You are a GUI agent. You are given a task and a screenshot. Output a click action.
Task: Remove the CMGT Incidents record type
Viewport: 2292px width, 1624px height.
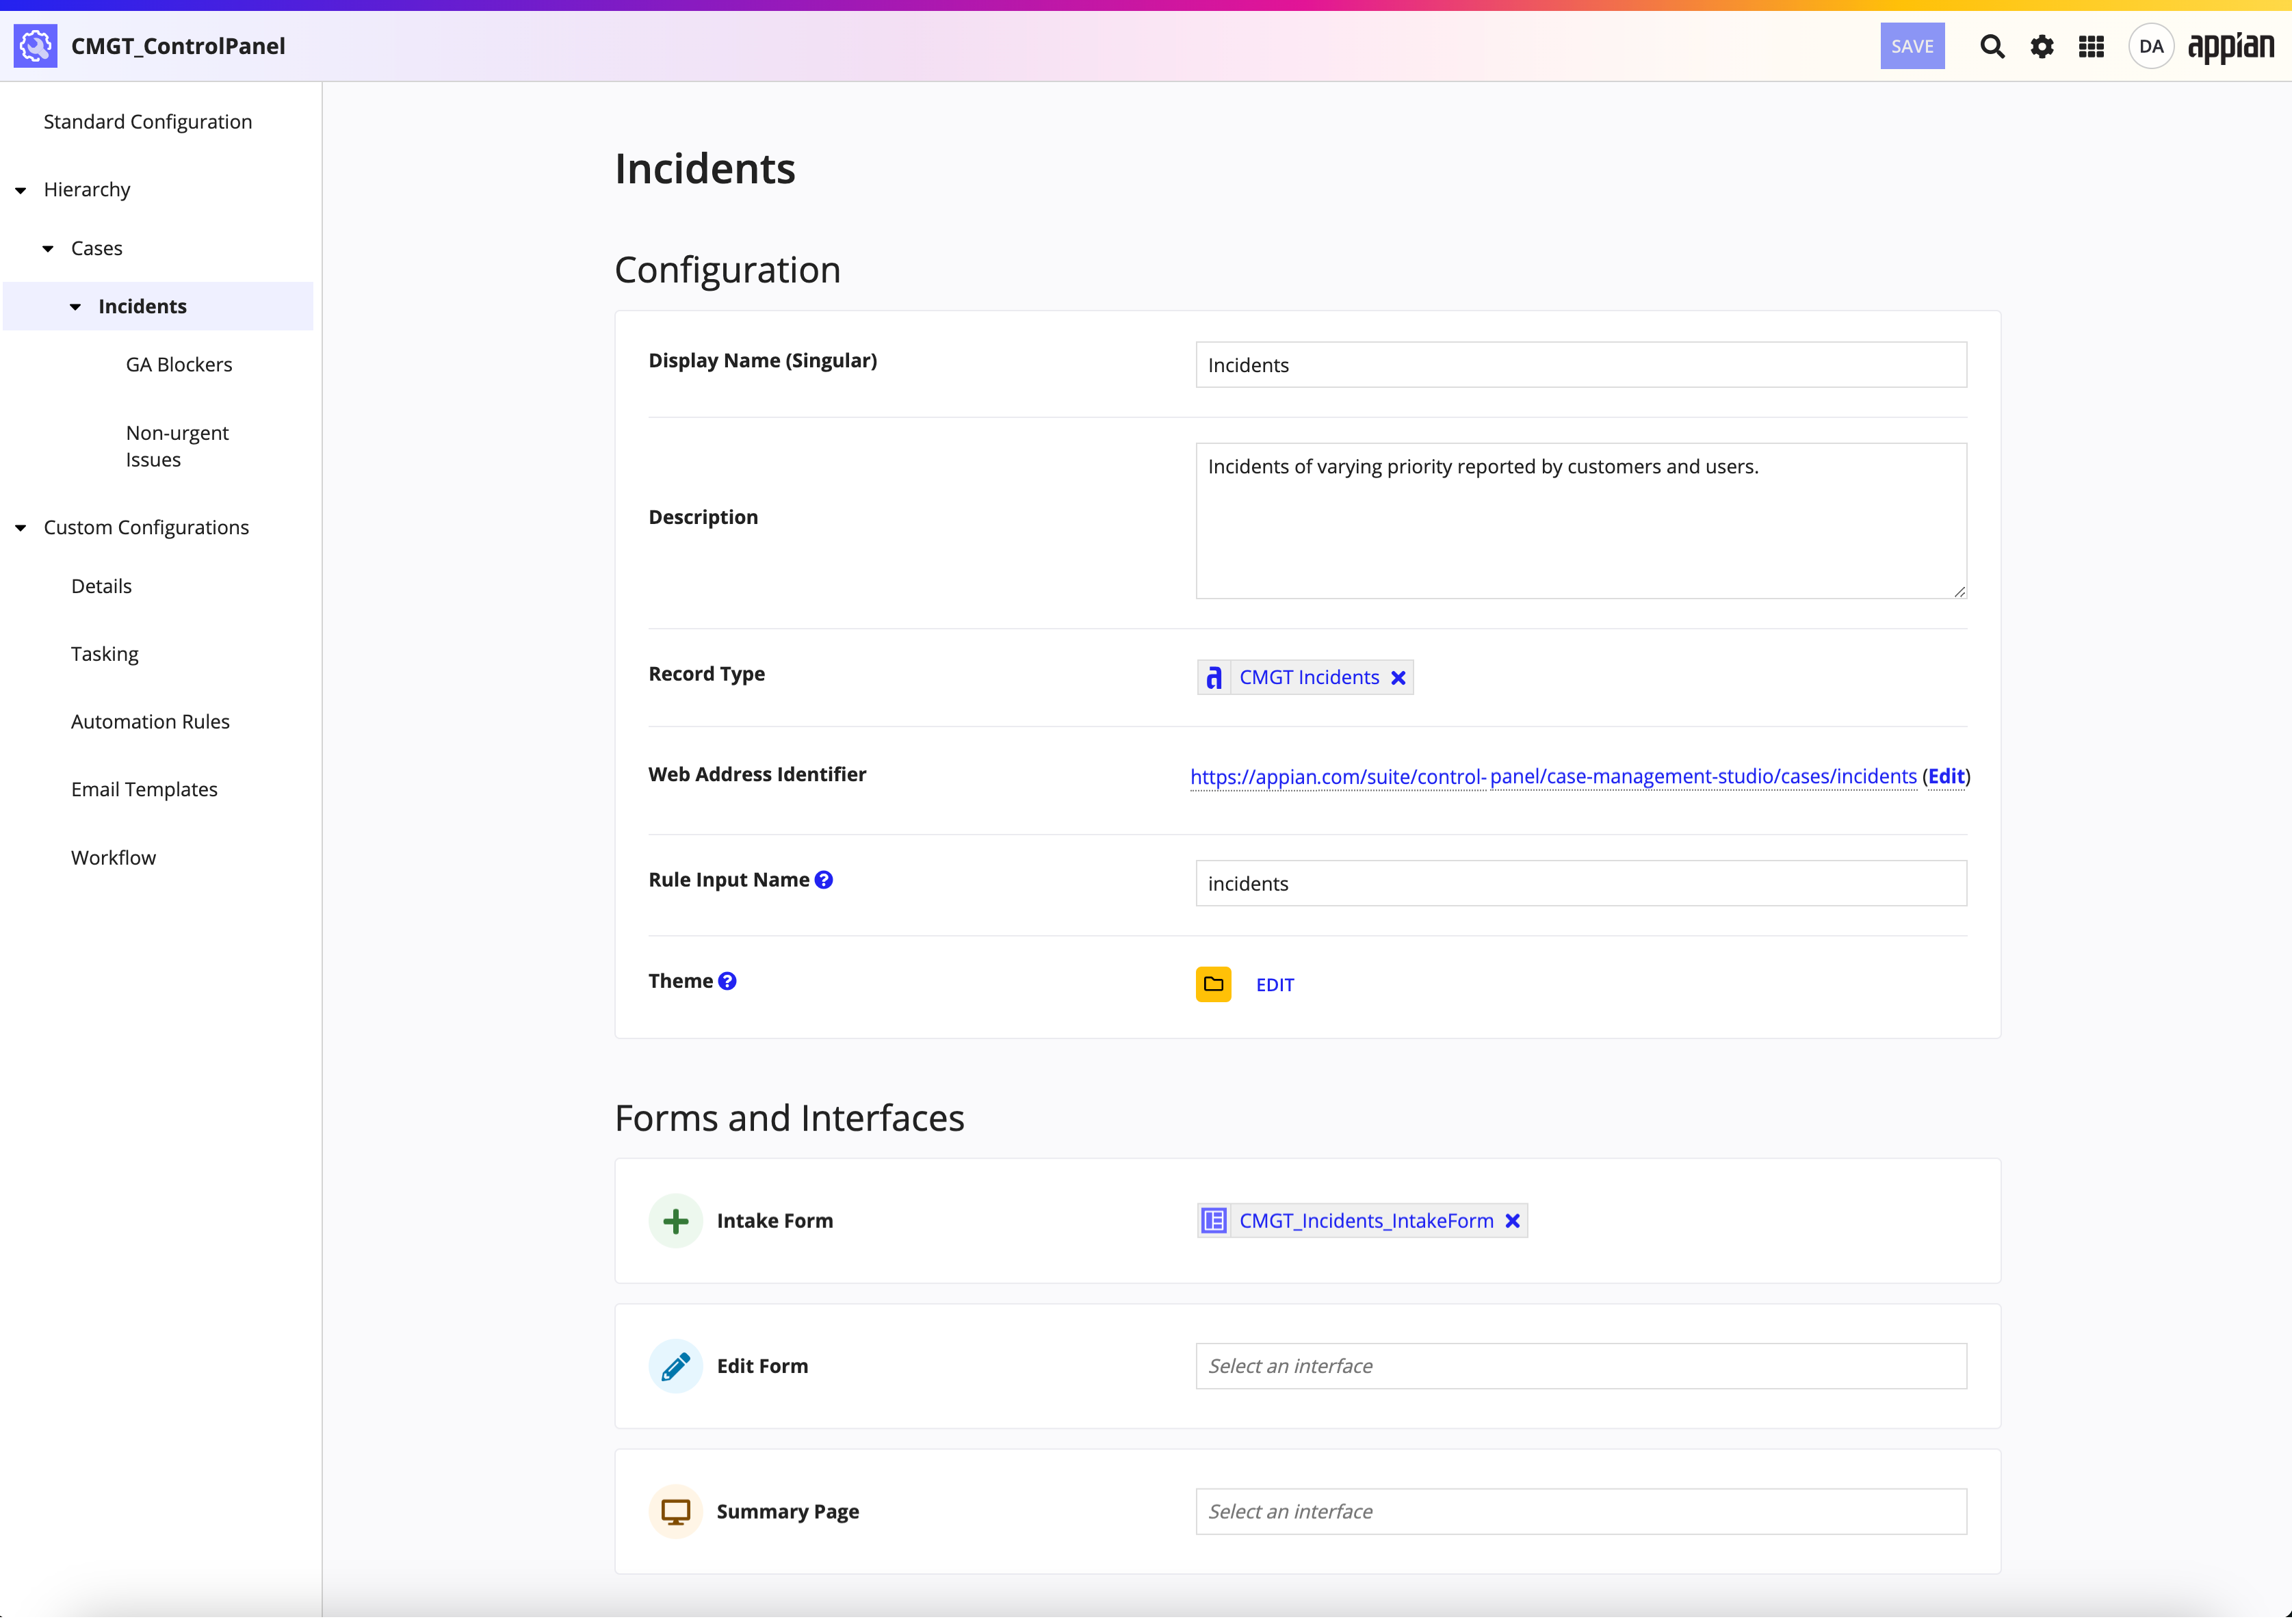[x=1398, y=678]
